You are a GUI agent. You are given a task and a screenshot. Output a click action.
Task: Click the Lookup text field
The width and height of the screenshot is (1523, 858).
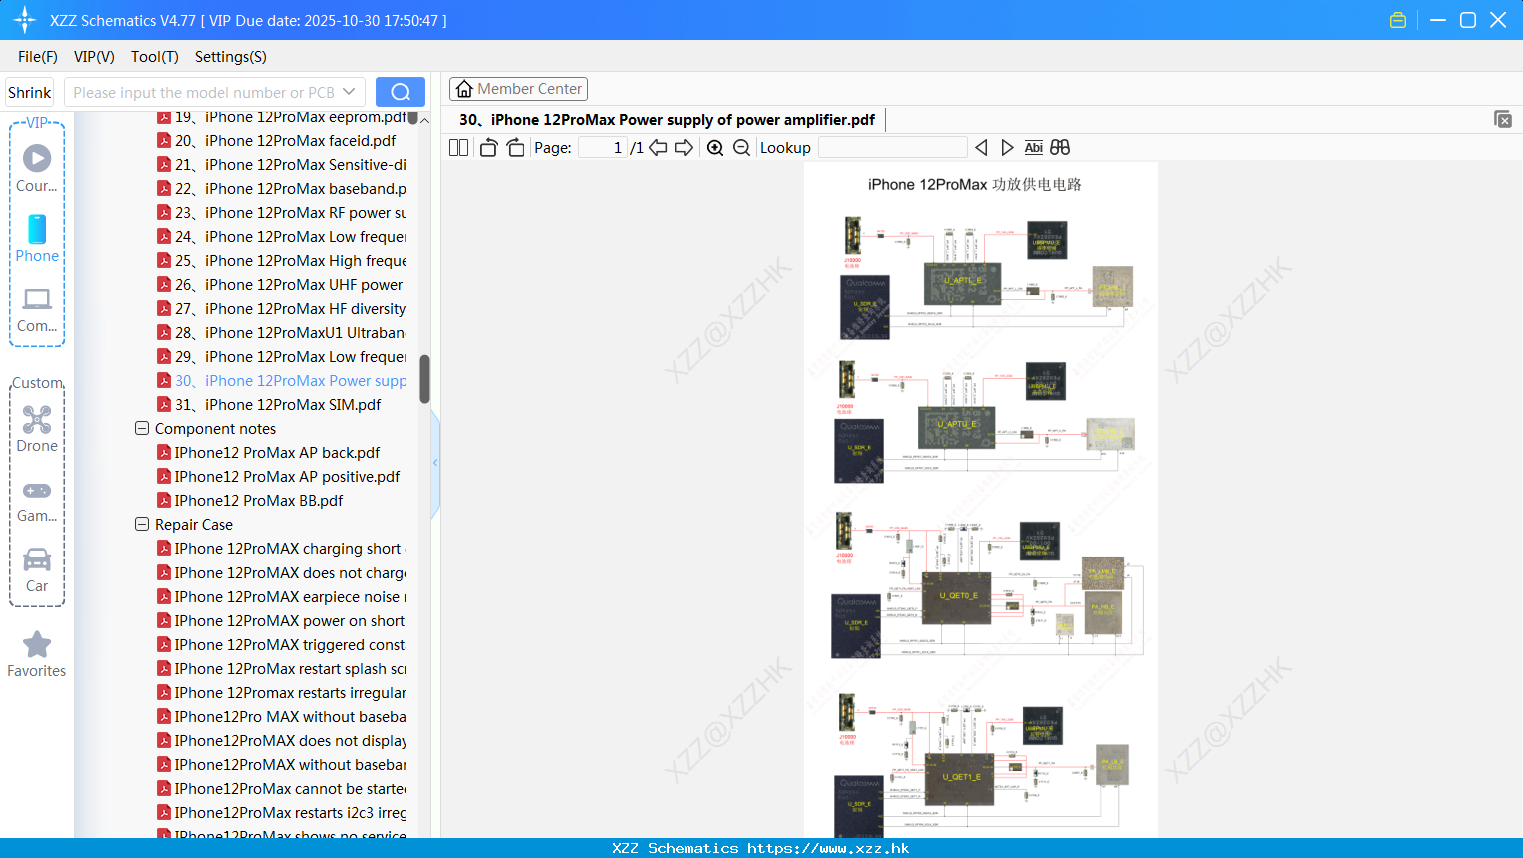tap(892, 148)
